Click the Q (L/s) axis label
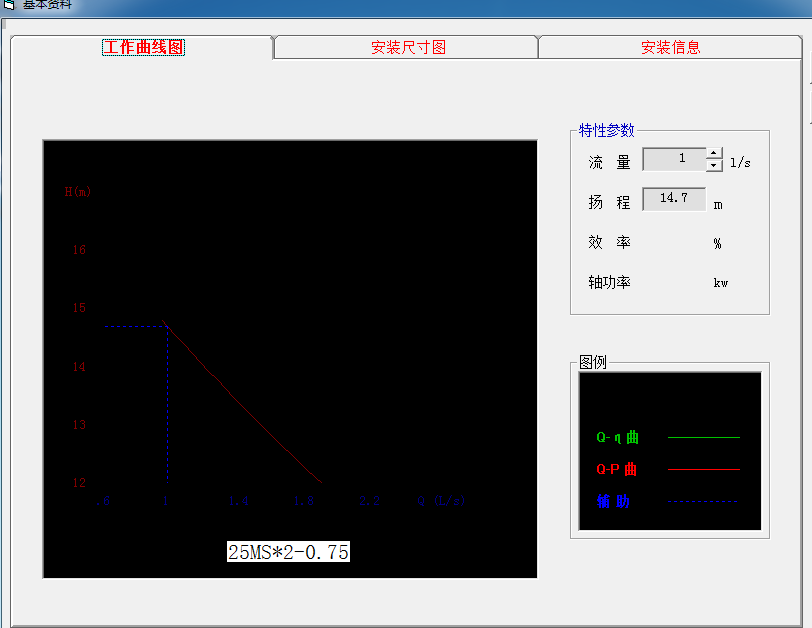812x628 pixels. 441,501
